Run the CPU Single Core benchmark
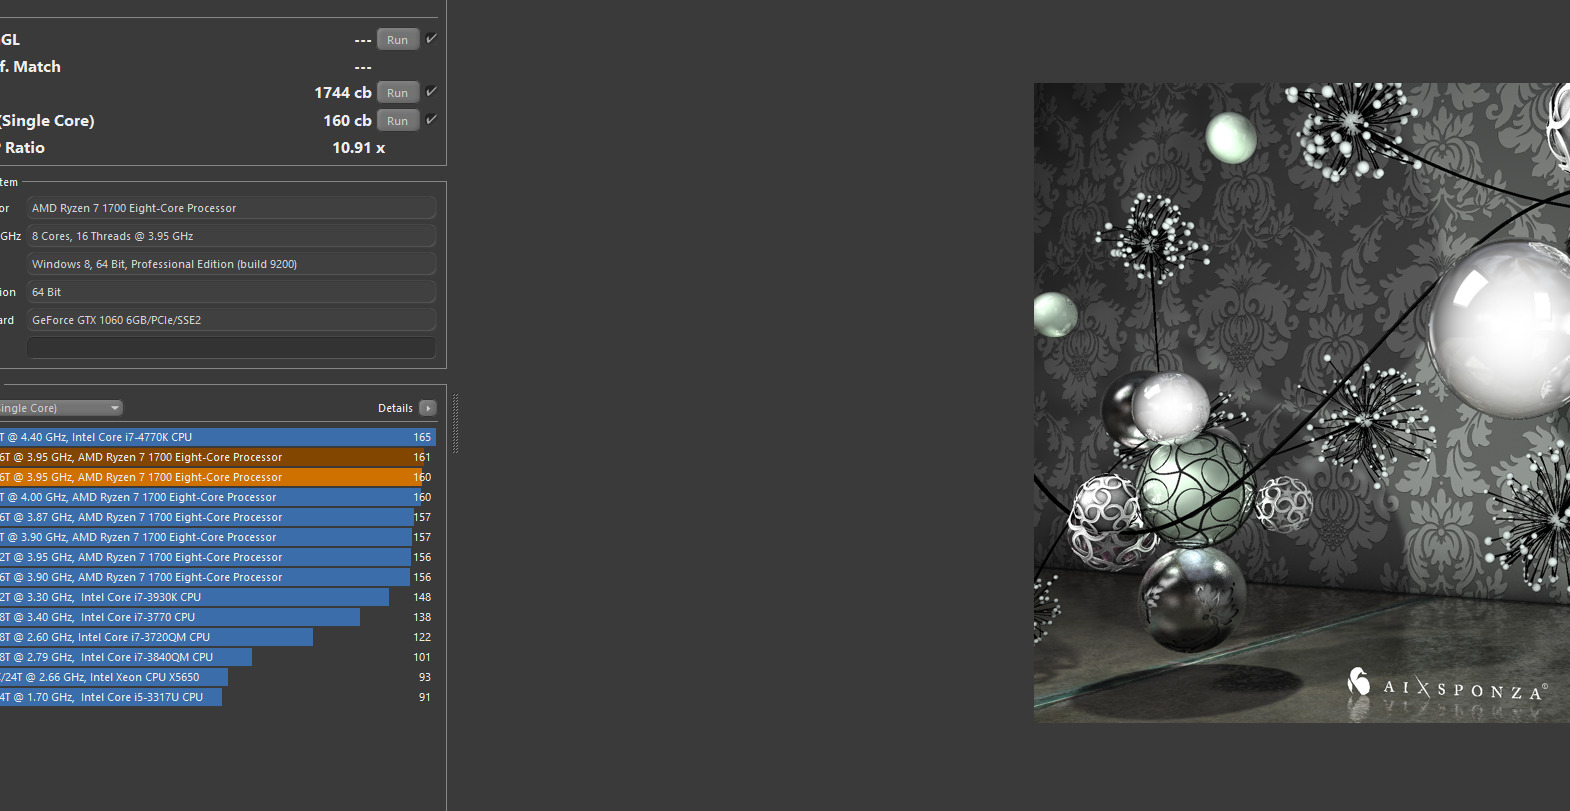The image size is (1570, 811). point(398,121)
